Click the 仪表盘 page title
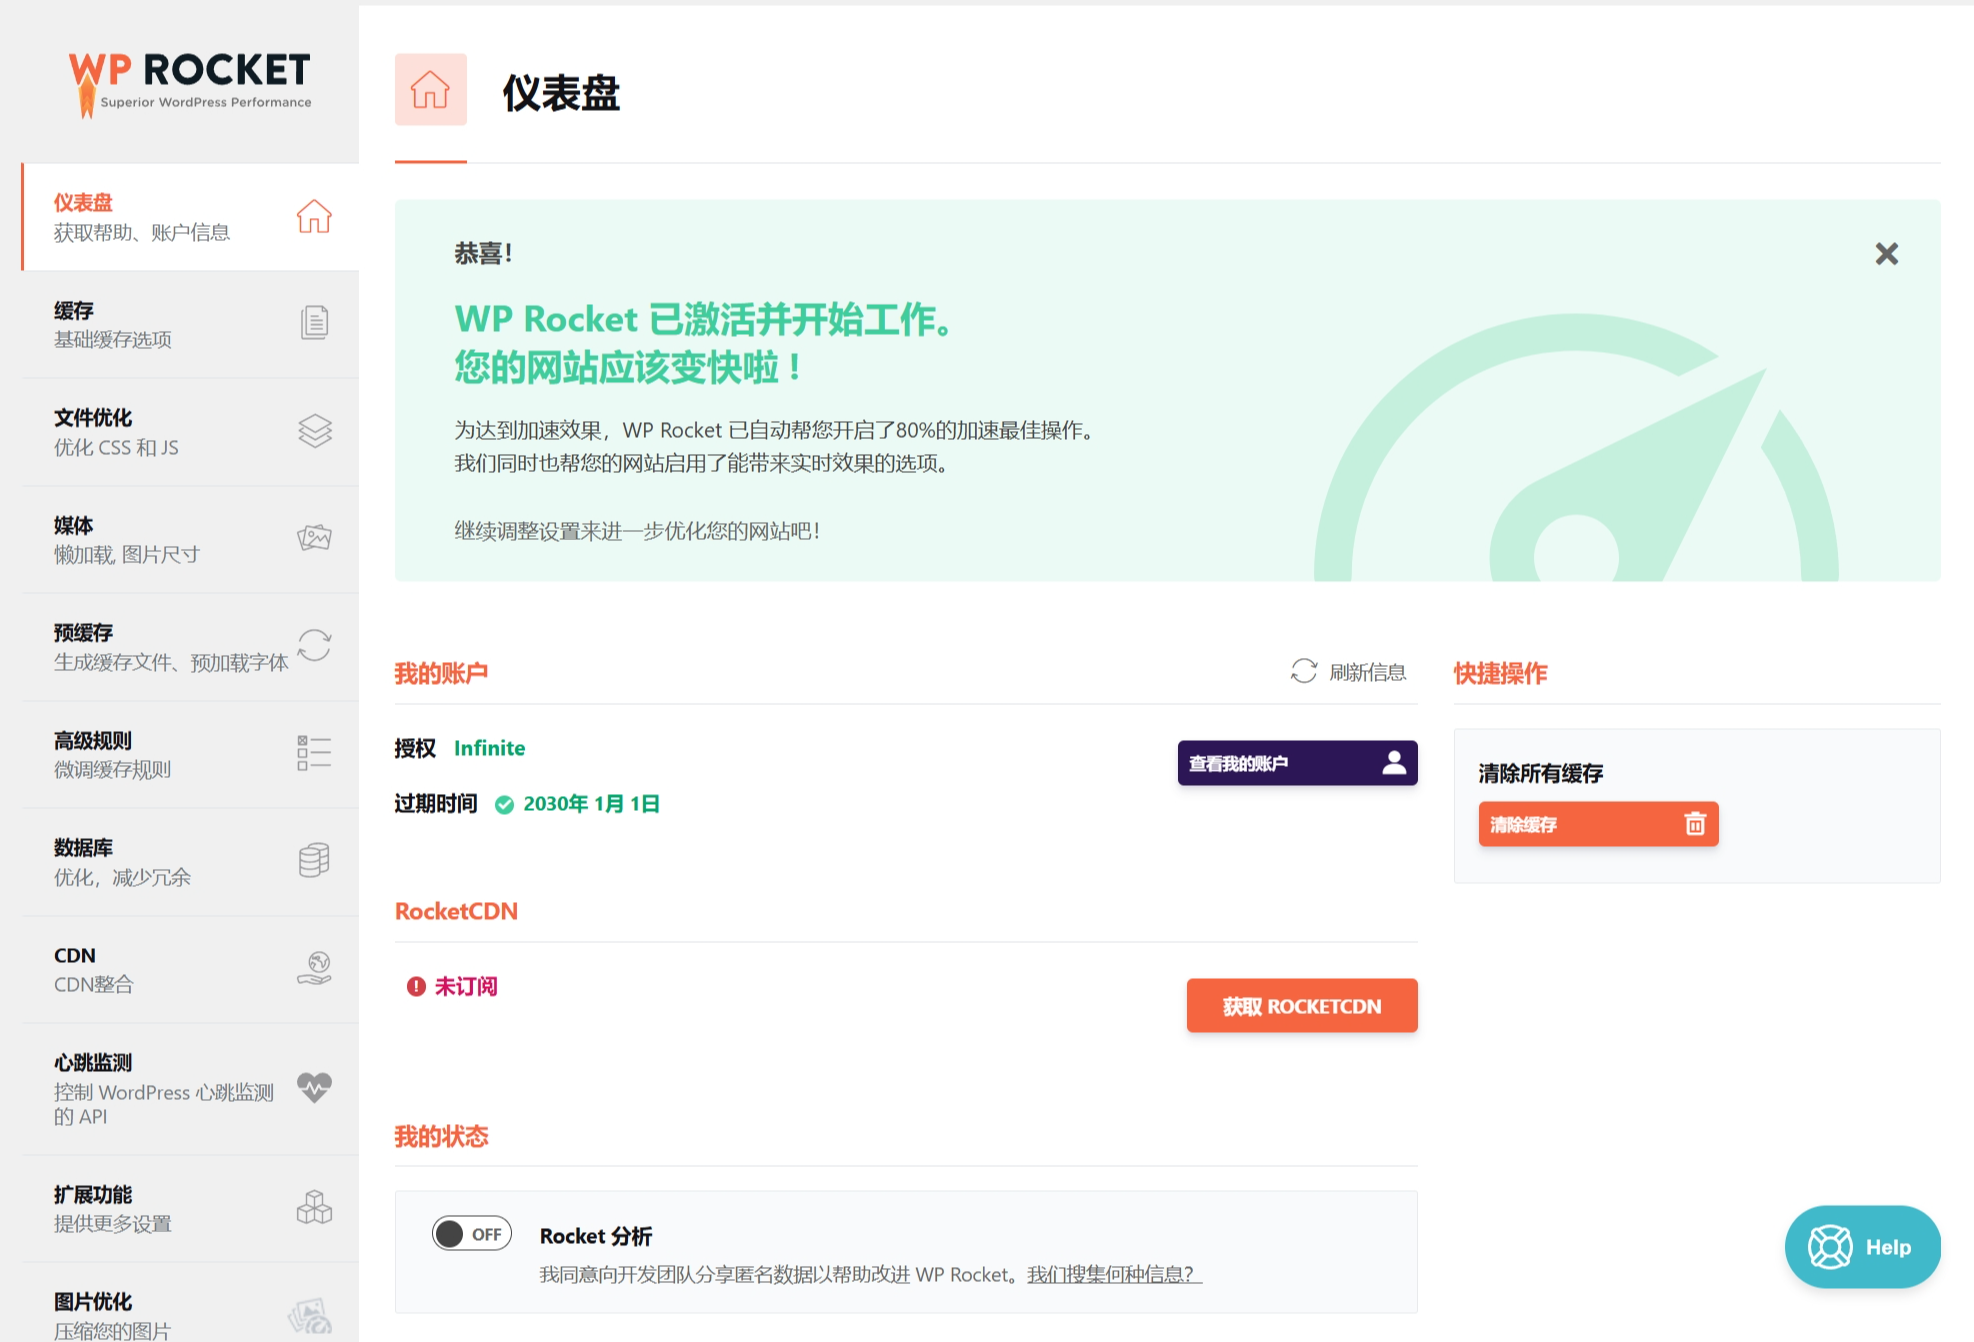The width and height of the screenshot is (1974, 1342). point(561,93)
